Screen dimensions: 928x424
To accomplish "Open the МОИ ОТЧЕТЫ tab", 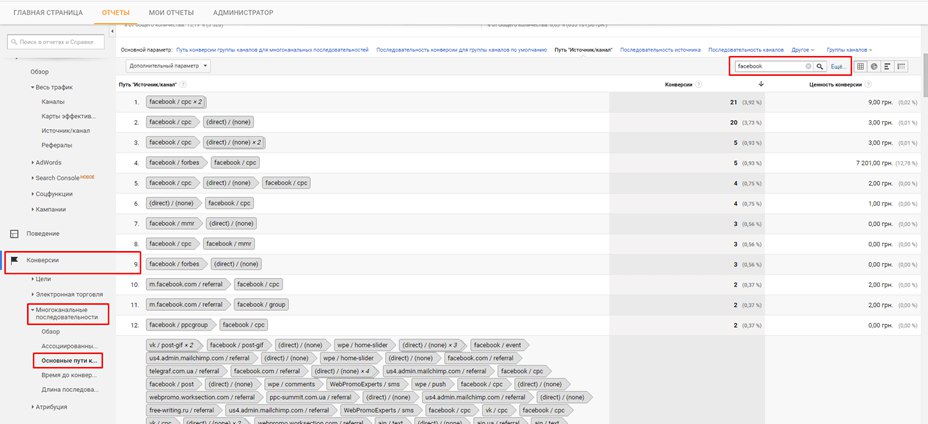I will 171,12.
